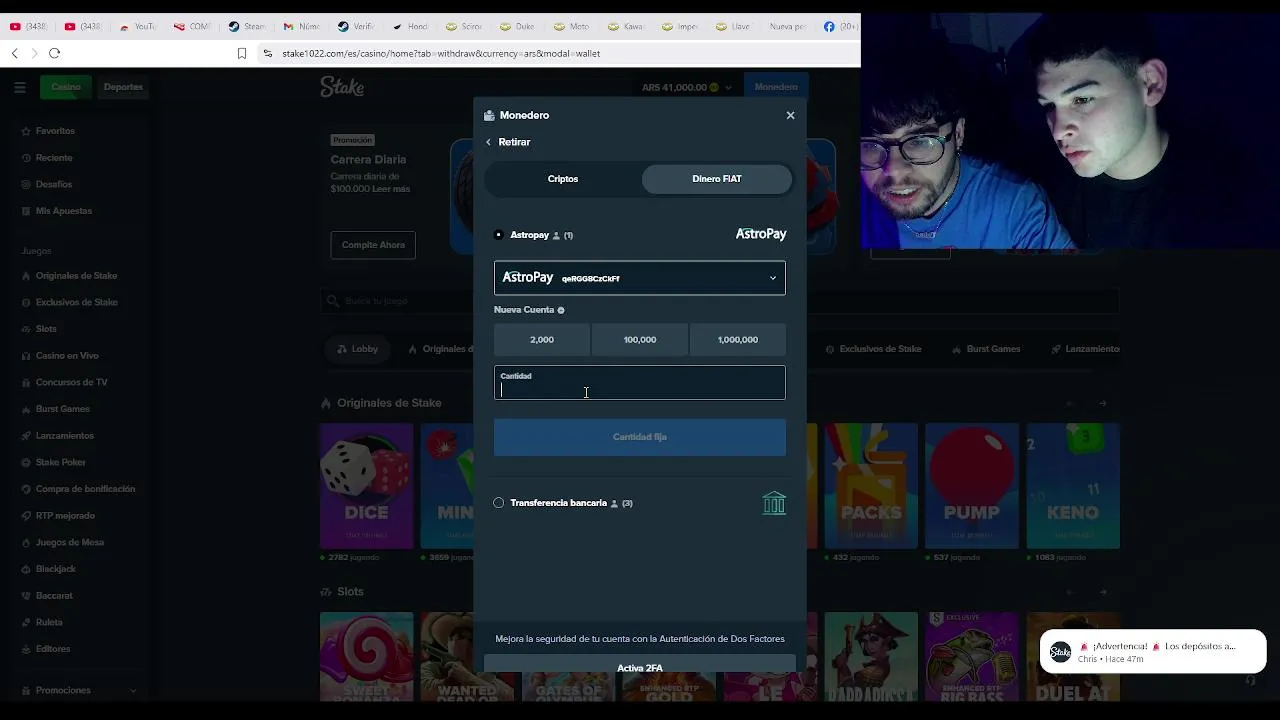Select the Astropay radio option

click(x=499, y=235)
